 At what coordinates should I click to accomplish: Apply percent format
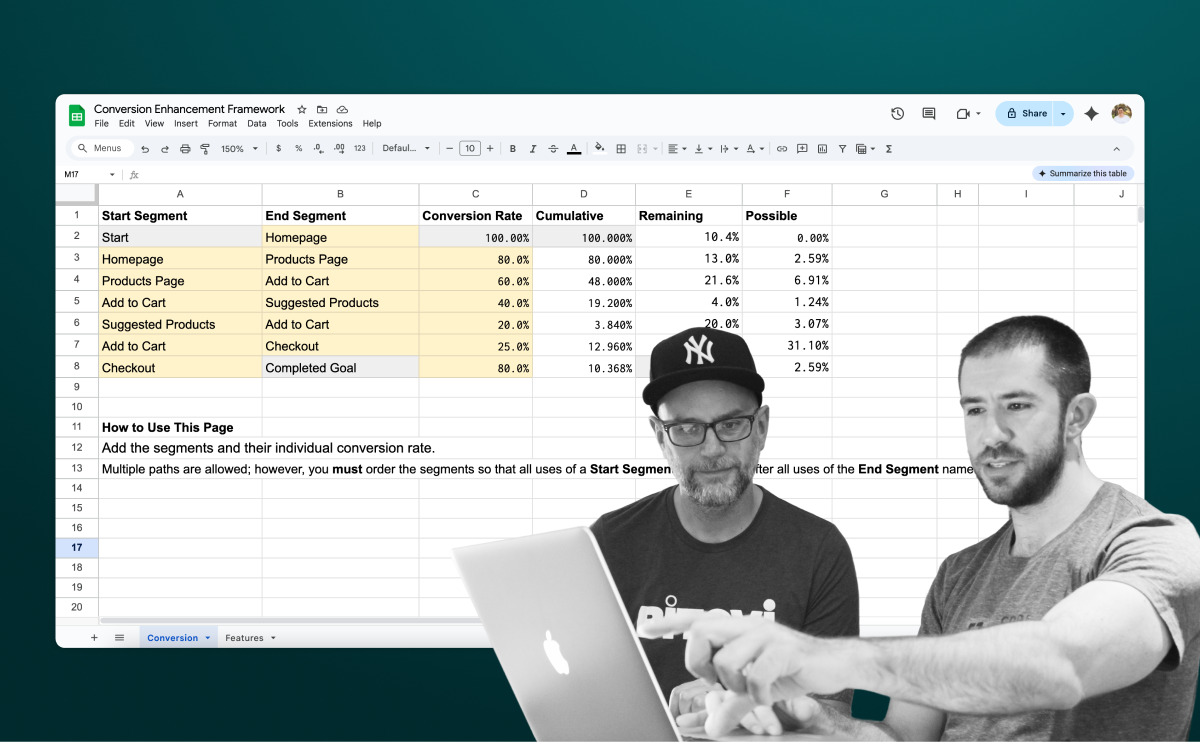299,148
